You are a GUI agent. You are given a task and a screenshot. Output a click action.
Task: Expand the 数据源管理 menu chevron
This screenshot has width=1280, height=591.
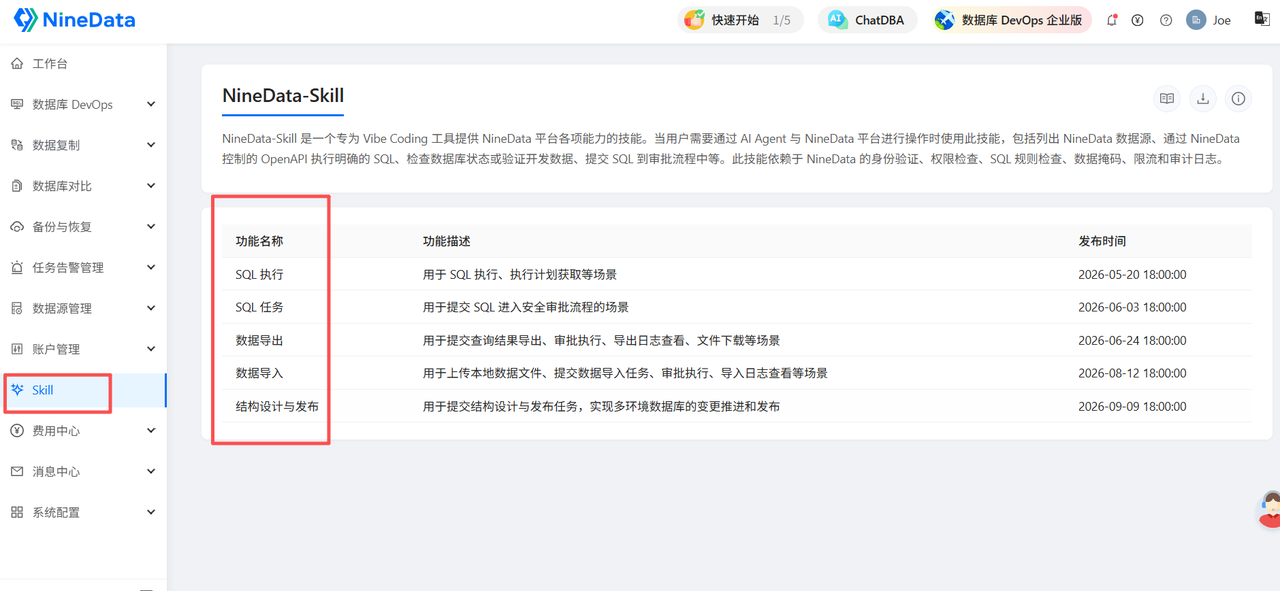click(x=151, y=308)
